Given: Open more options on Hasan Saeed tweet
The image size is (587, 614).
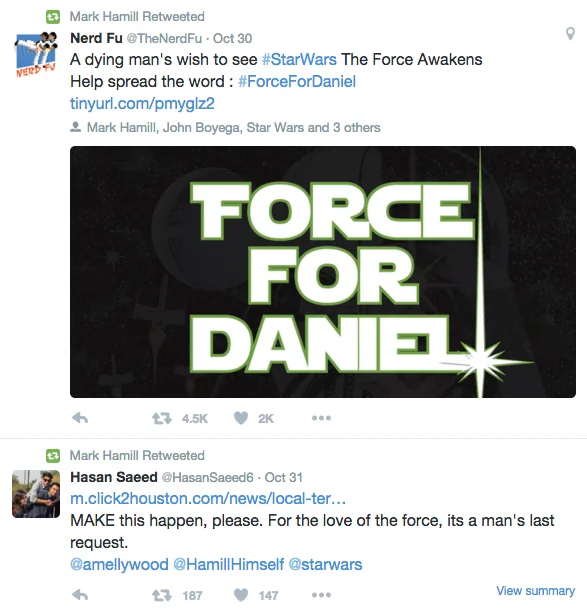Looking at the screenshot, I should [x=321, y=595].
